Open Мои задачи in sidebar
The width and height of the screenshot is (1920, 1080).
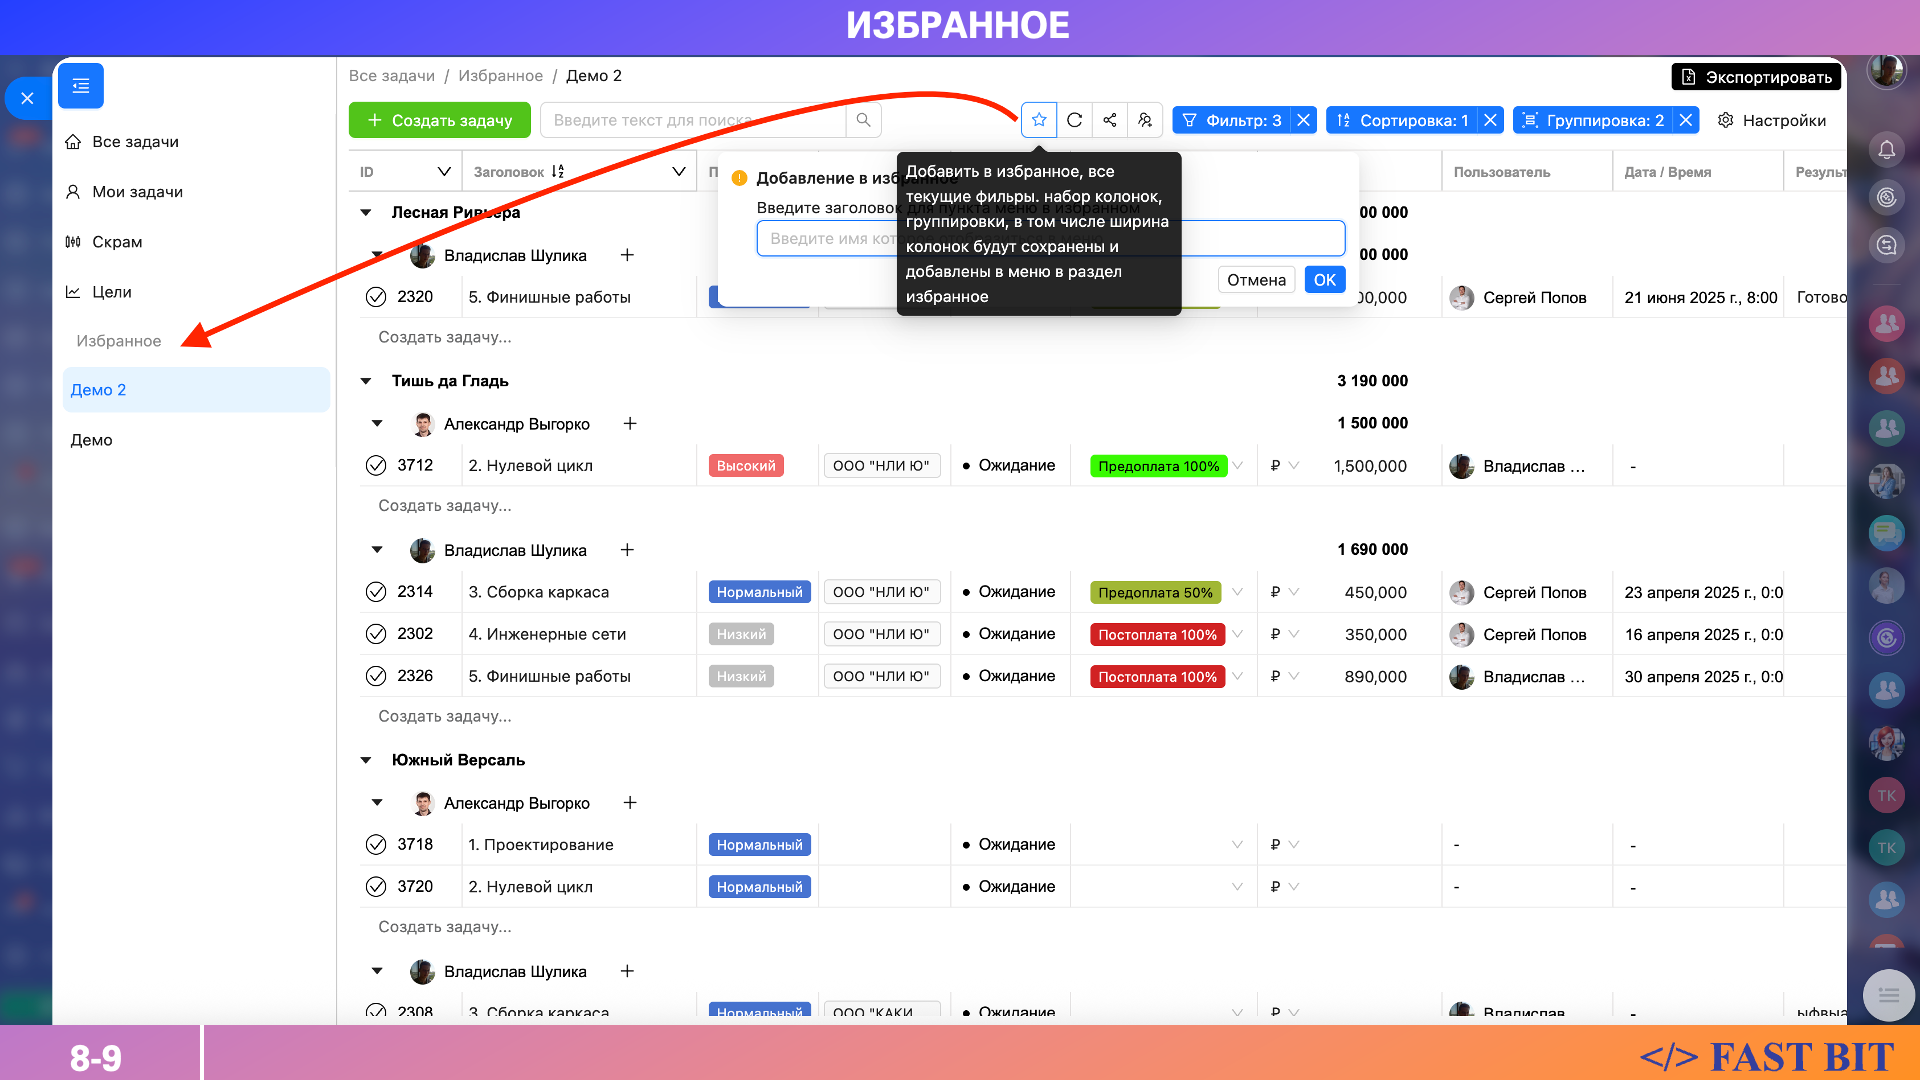click(137, 192)
